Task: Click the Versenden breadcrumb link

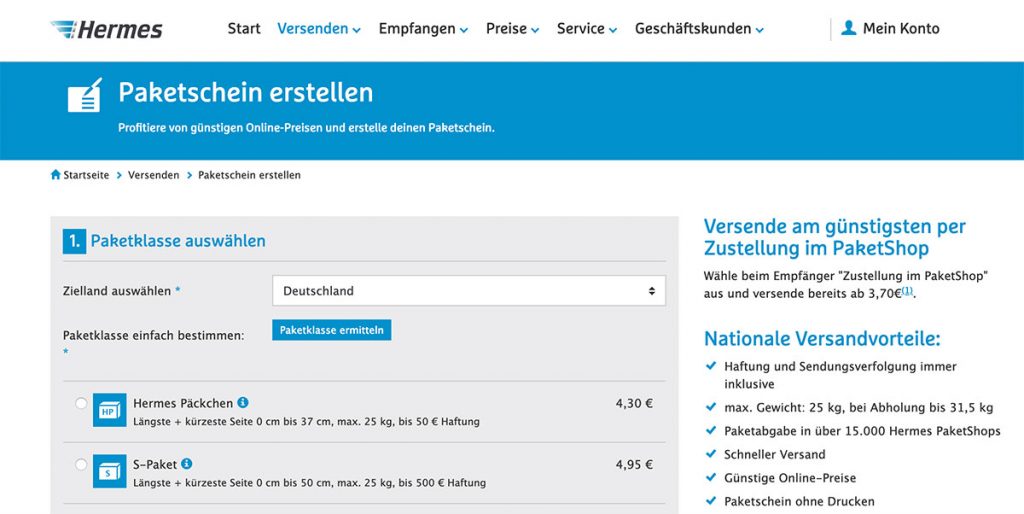Action: point(153,175)
